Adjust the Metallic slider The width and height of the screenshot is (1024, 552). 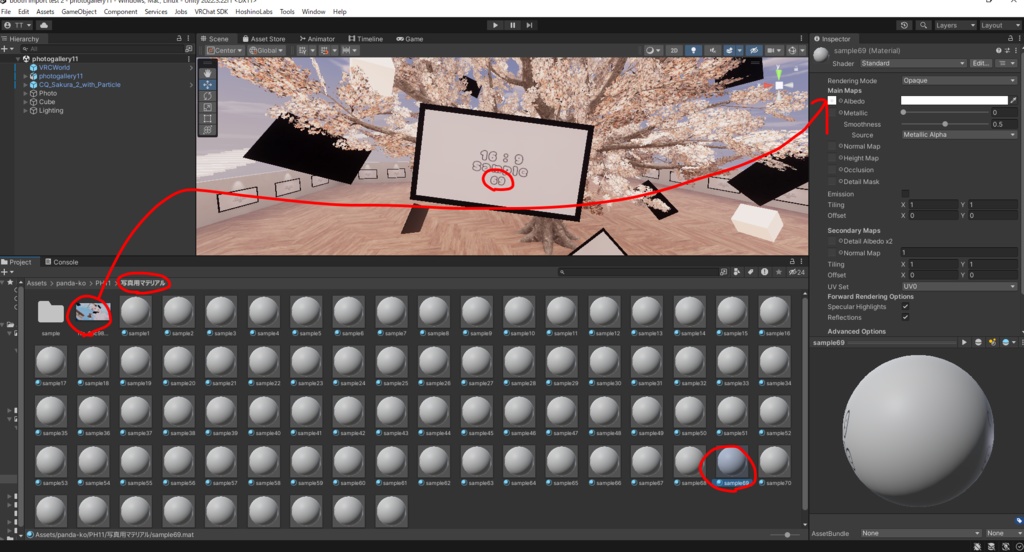point(946,112)
